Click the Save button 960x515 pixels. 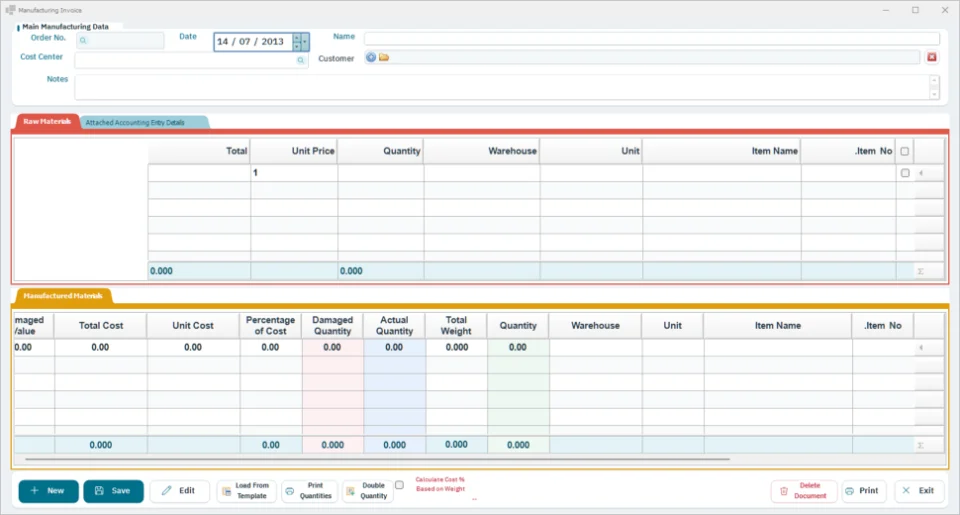pos(113,491)
